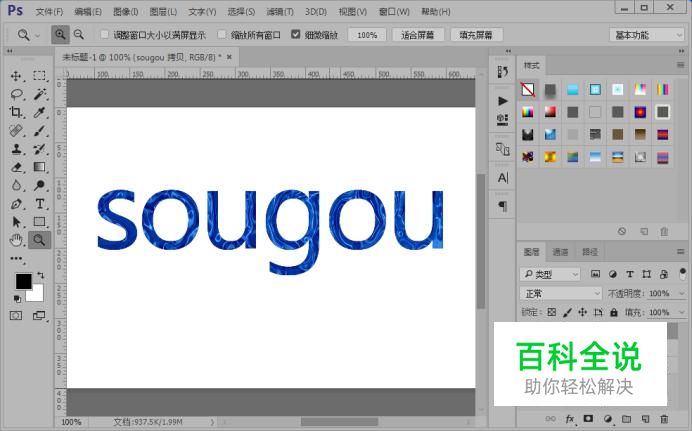Select the Zoom tool in the toolbox
Screen dimensions: 692x431
[39, 240]
